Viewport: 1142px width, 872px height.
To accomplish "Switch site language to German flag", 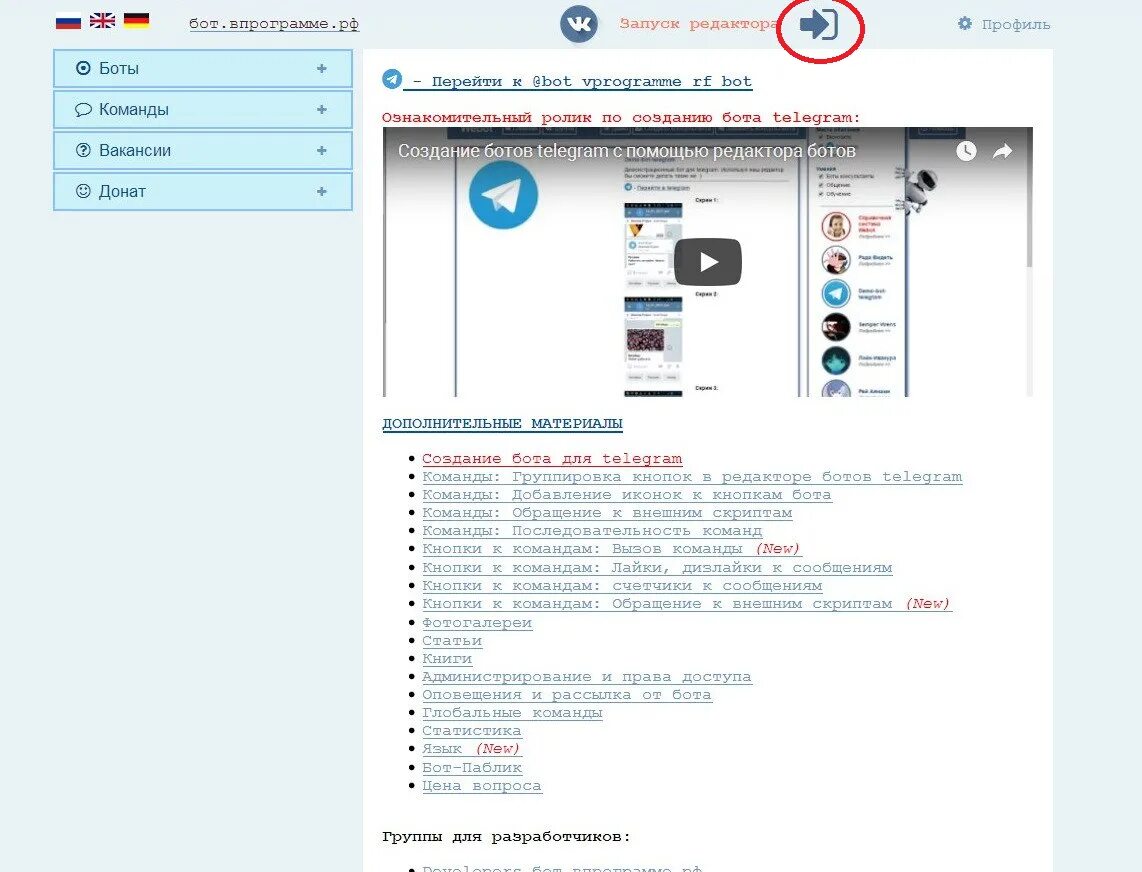I will (136, 20).
